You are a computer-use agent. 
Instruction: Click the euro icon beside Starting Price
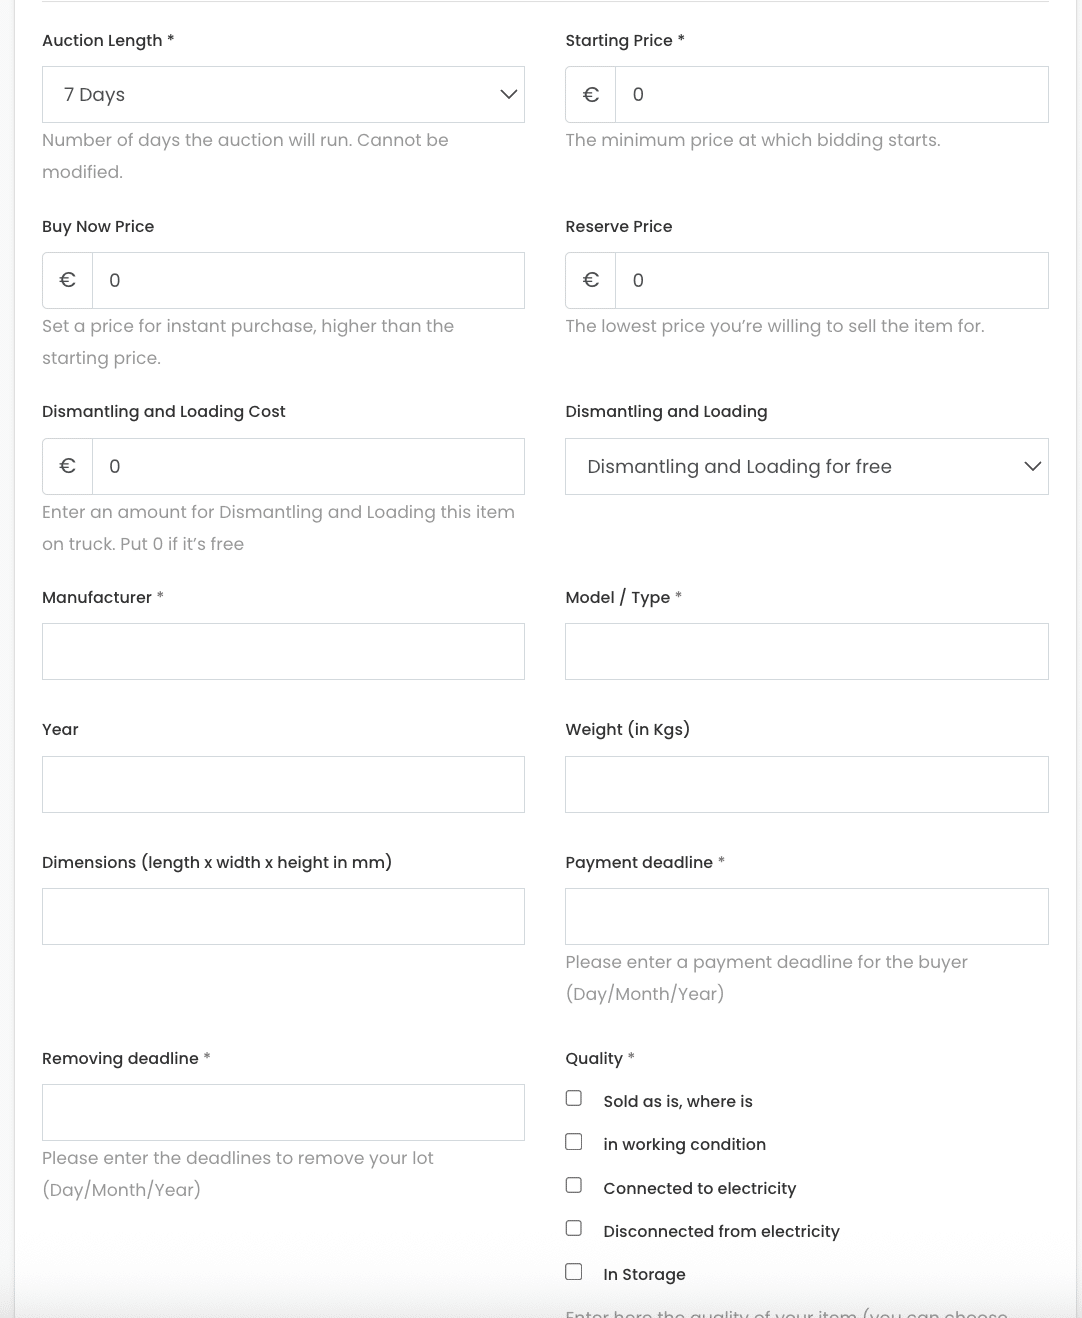591,95
